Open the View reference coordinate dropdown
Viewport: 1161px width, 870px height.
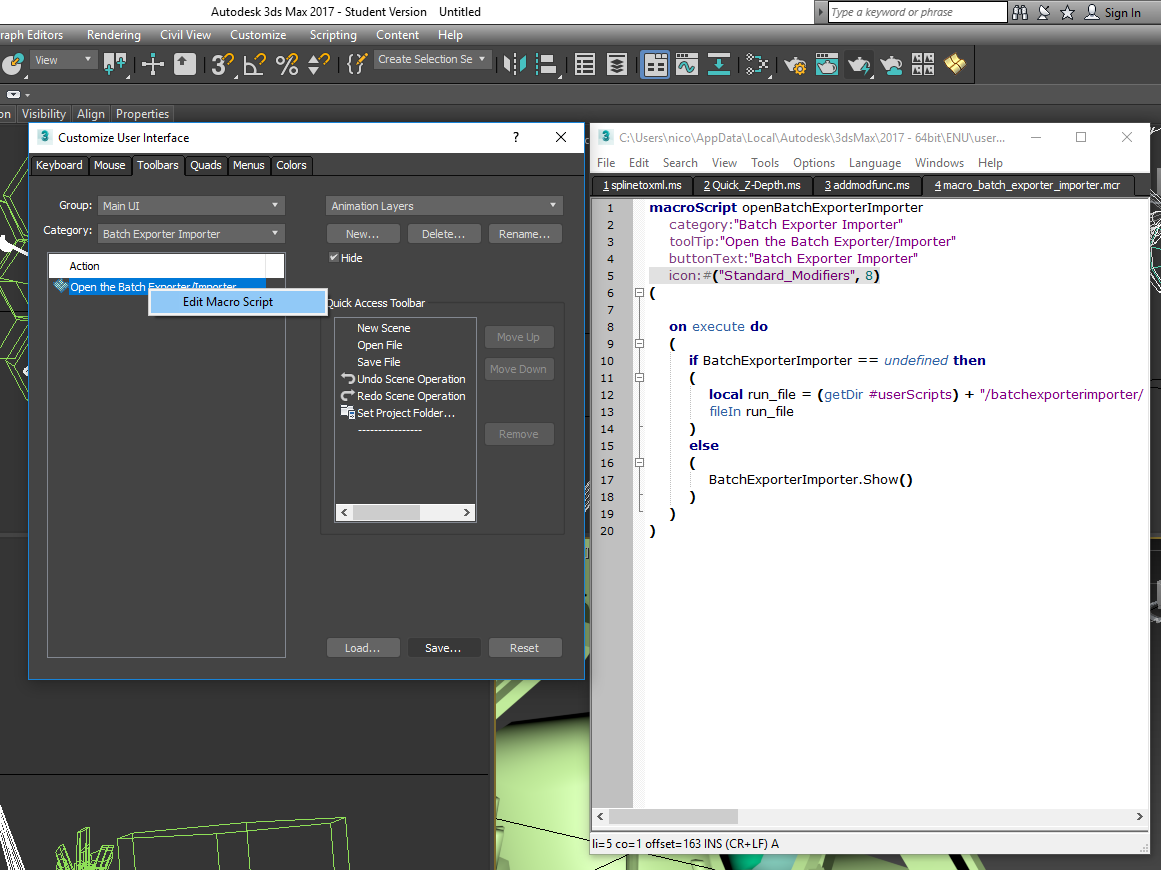pyautogui.click(x=62, y=60)
